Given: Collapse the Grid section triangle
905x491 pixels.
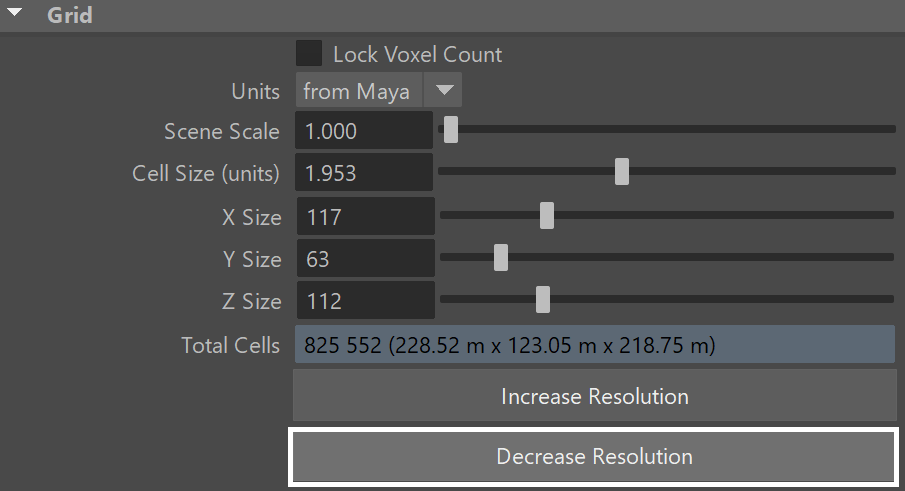Looking at the screenshot, I should [x=14, y=12].
